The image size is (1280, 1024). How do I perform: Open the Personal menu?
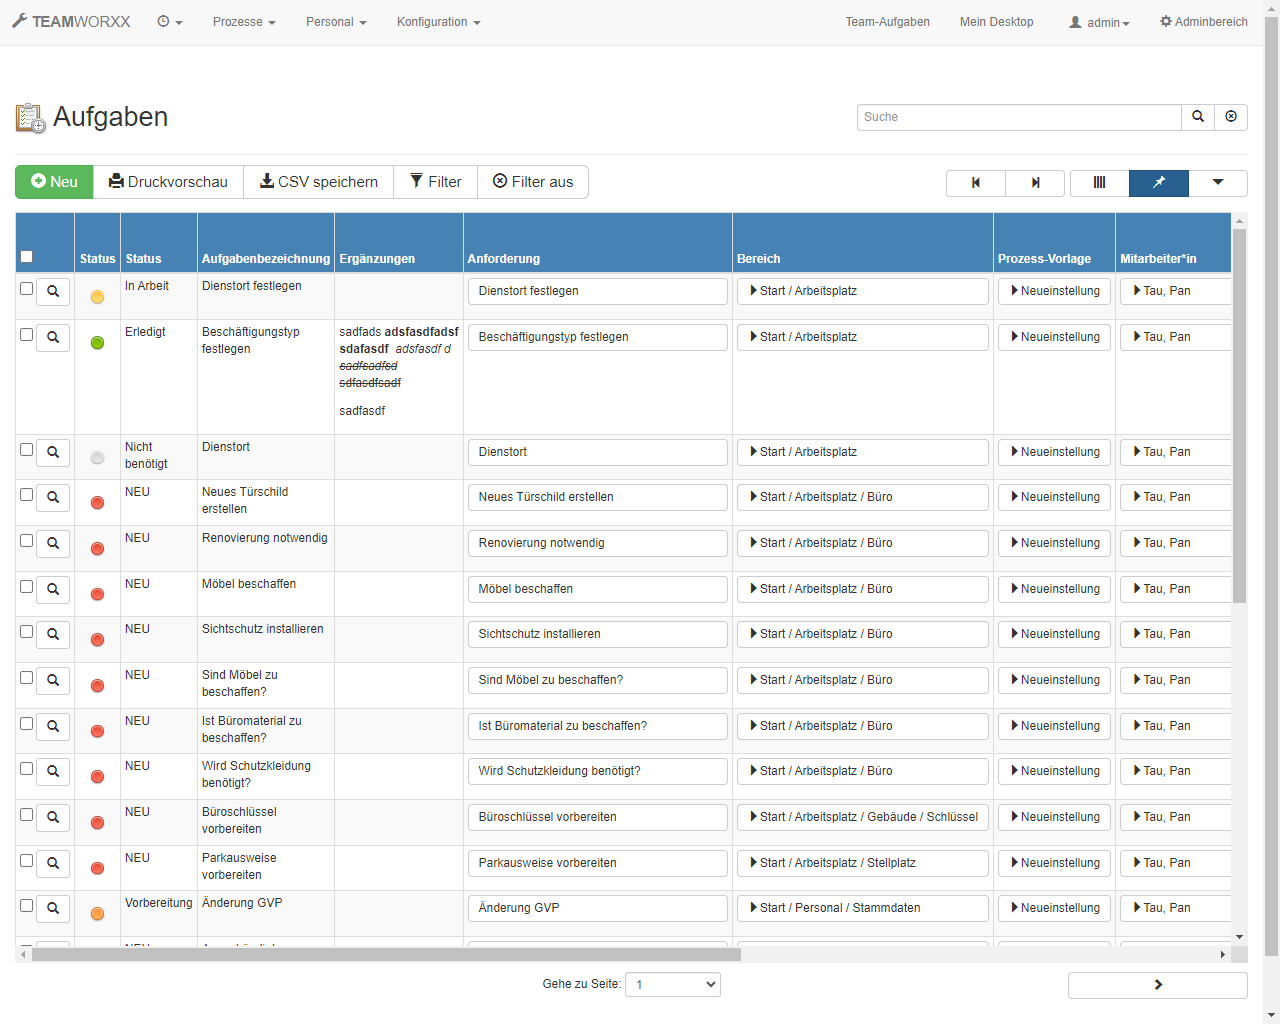pyautogui.click(x=336, y=22)
